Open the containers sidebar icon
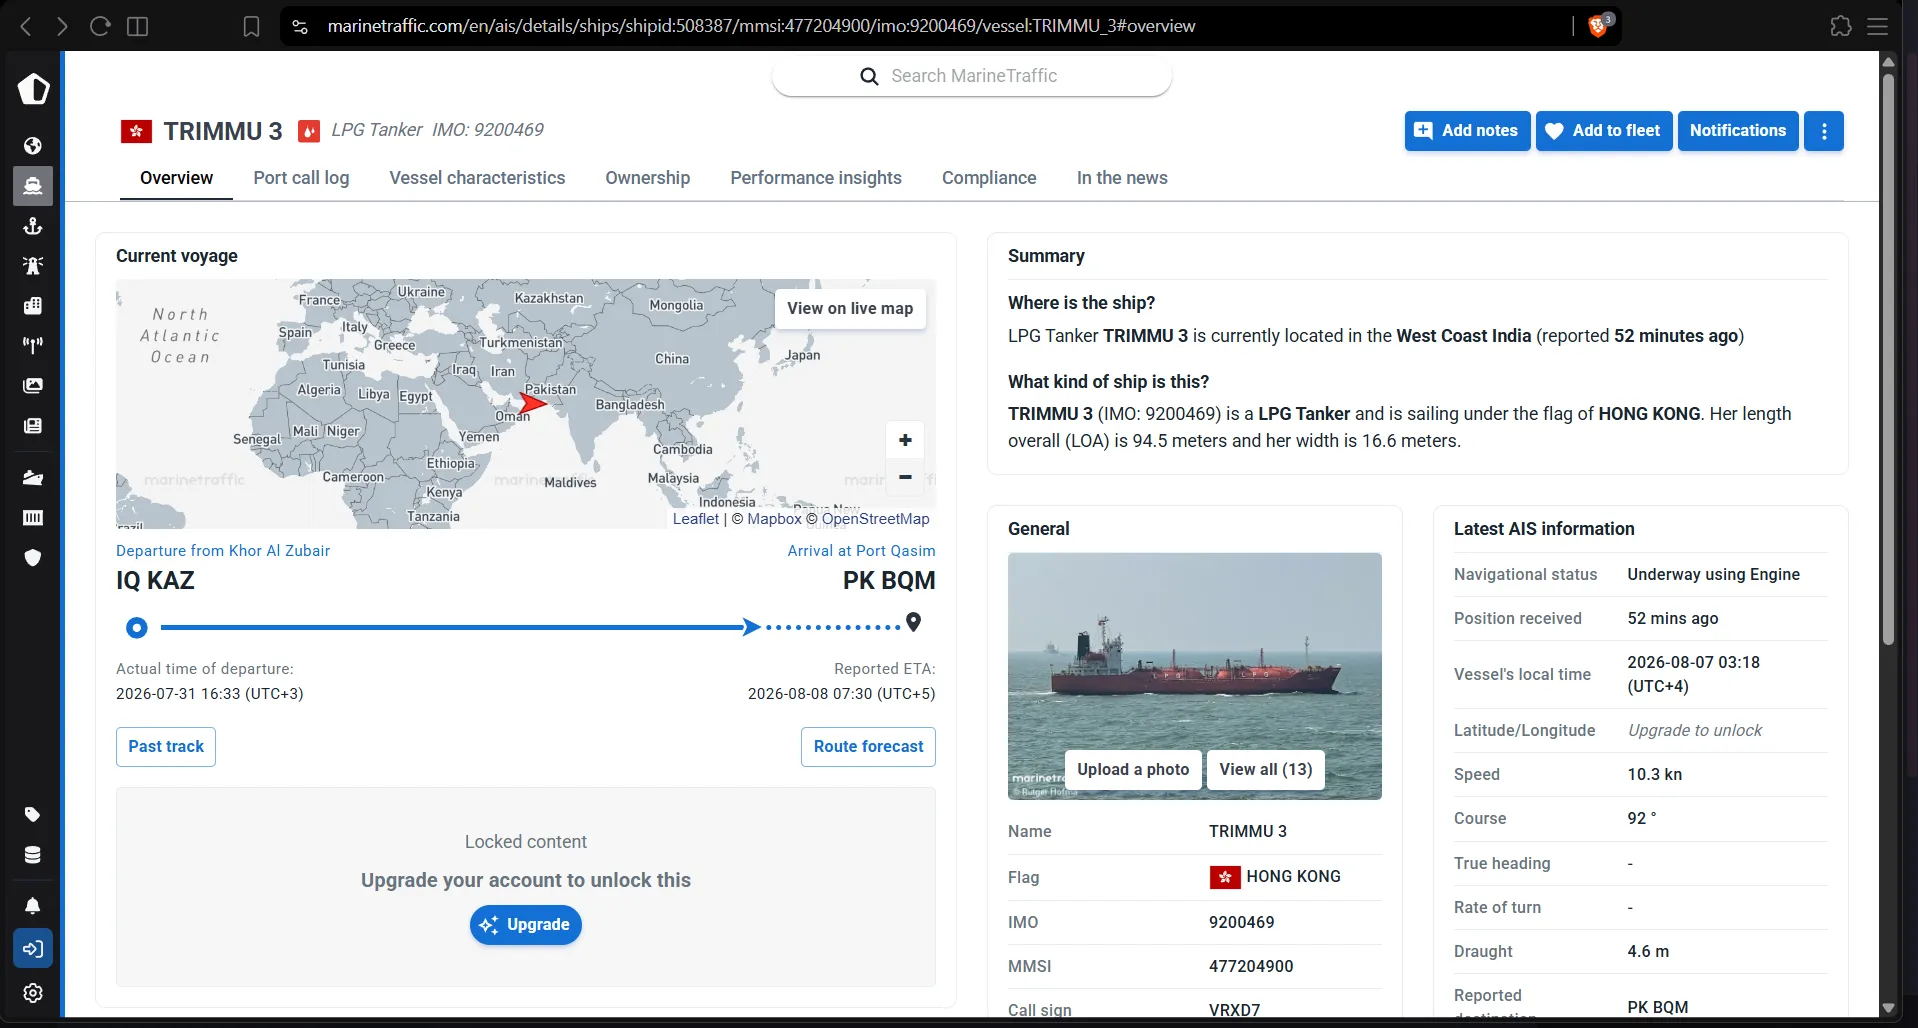 33,518
